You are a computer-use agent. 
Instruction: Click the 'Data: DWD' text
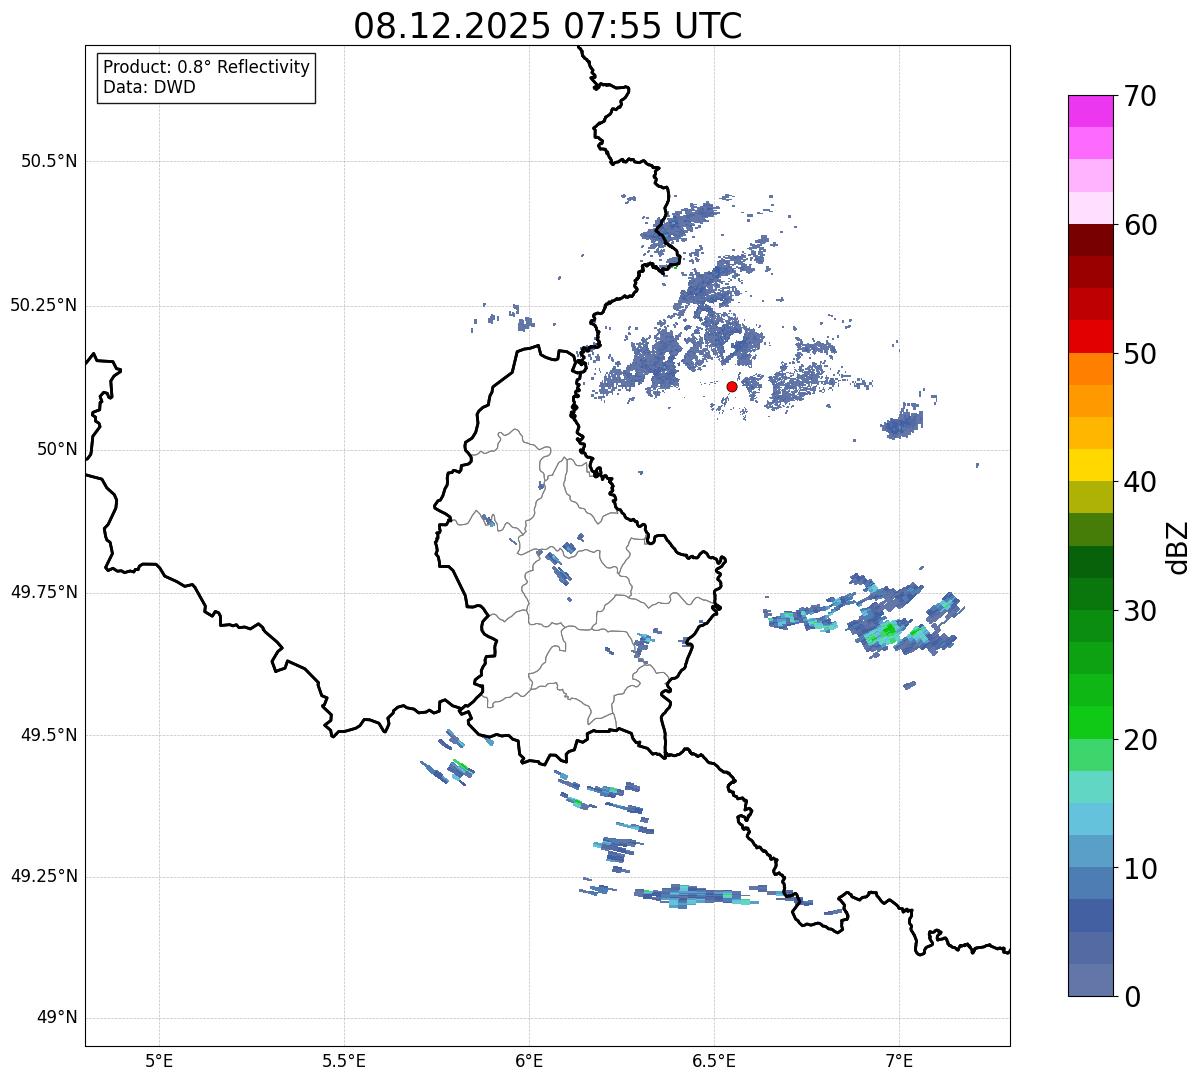coord(150,87)
